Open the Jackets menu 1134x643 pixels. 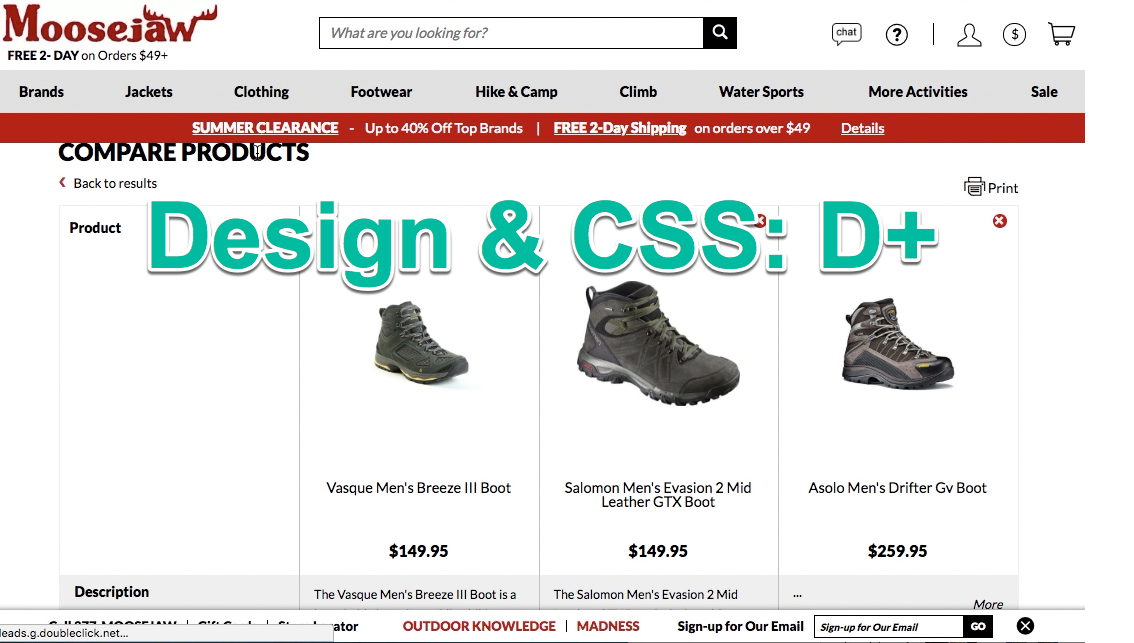tap(148, 92)
